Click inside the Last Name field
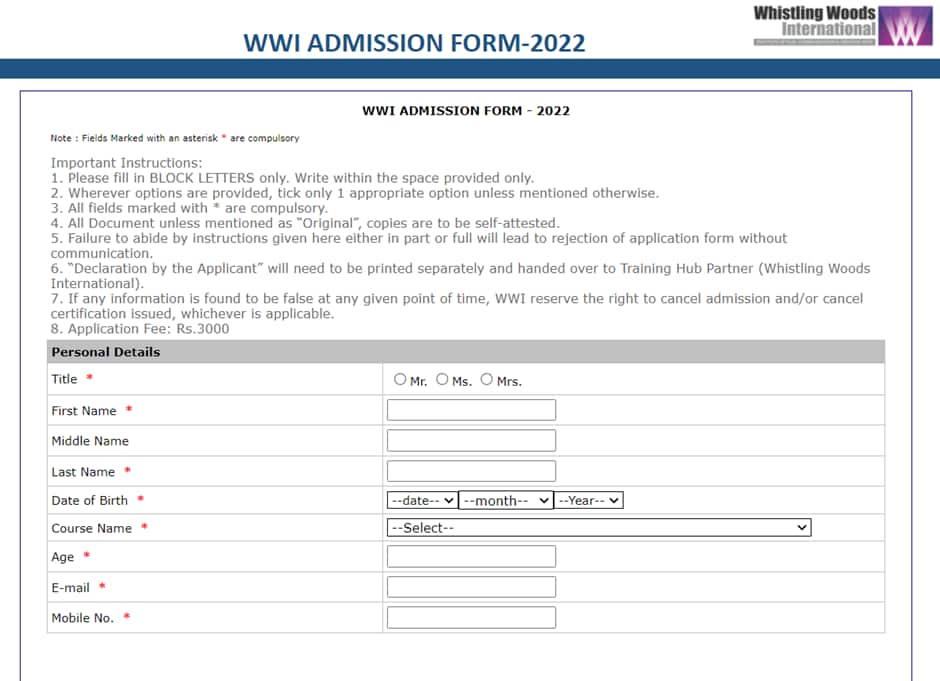The height and width of the screenshot is (681, 940). coord(470,470)
